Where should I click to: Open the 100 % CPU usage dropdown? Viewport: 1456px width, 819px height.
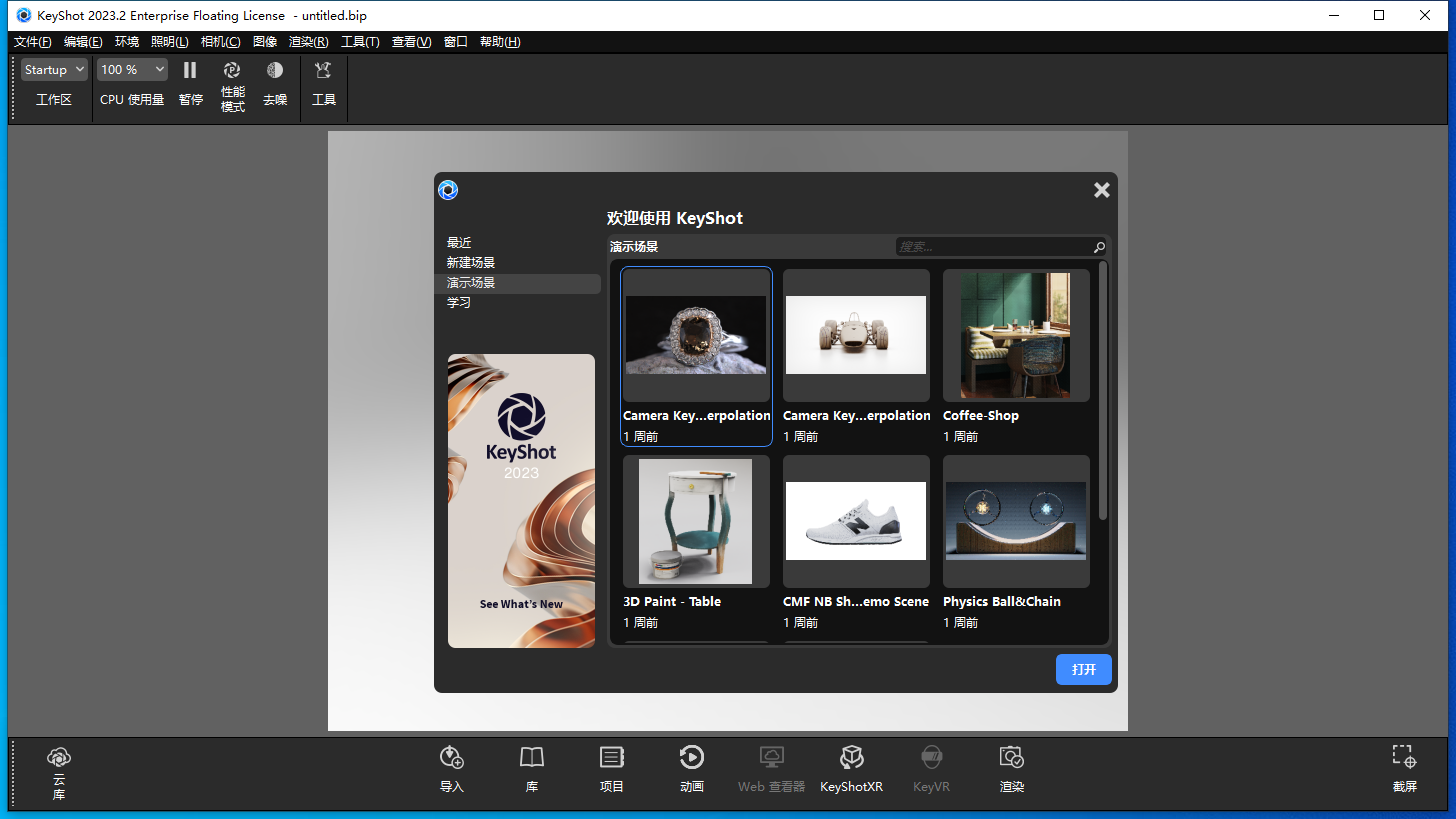pyautogui.click(x=132, y=70)
